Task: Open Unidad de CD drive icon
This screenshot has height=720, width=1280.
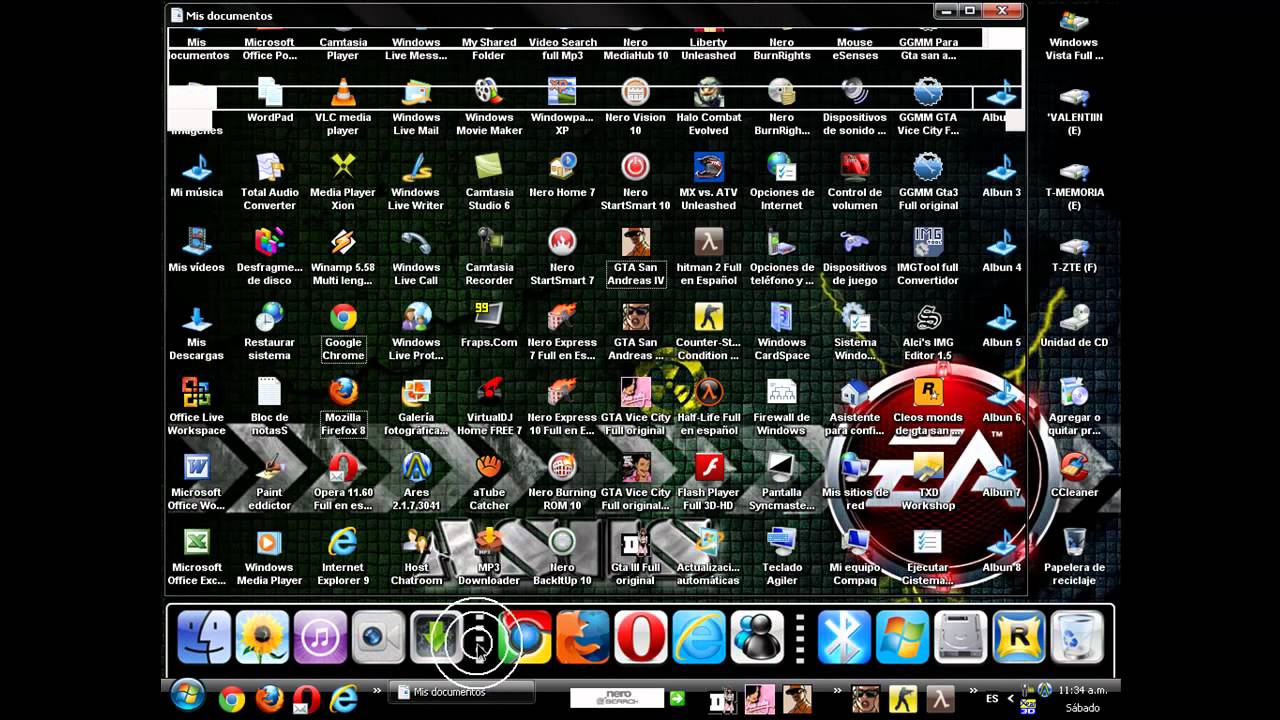Action: pos(1074,326)
